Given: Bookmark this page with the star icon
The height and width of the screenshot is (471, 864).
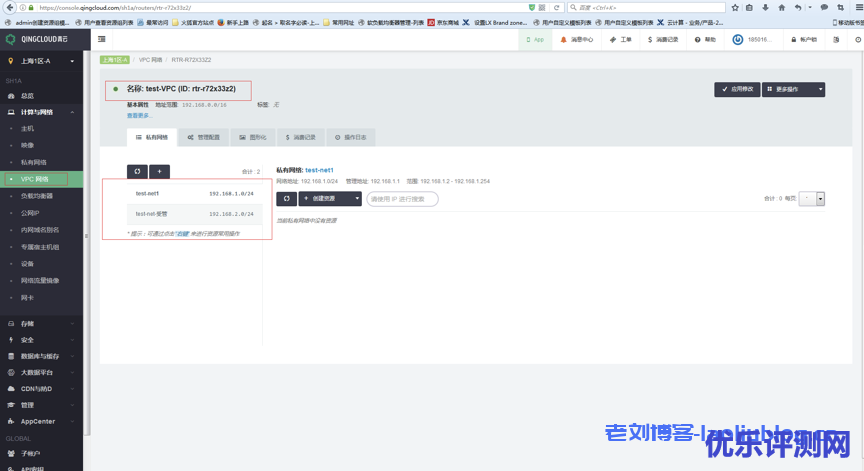Looking at the screenshot, I should [735, 8].
